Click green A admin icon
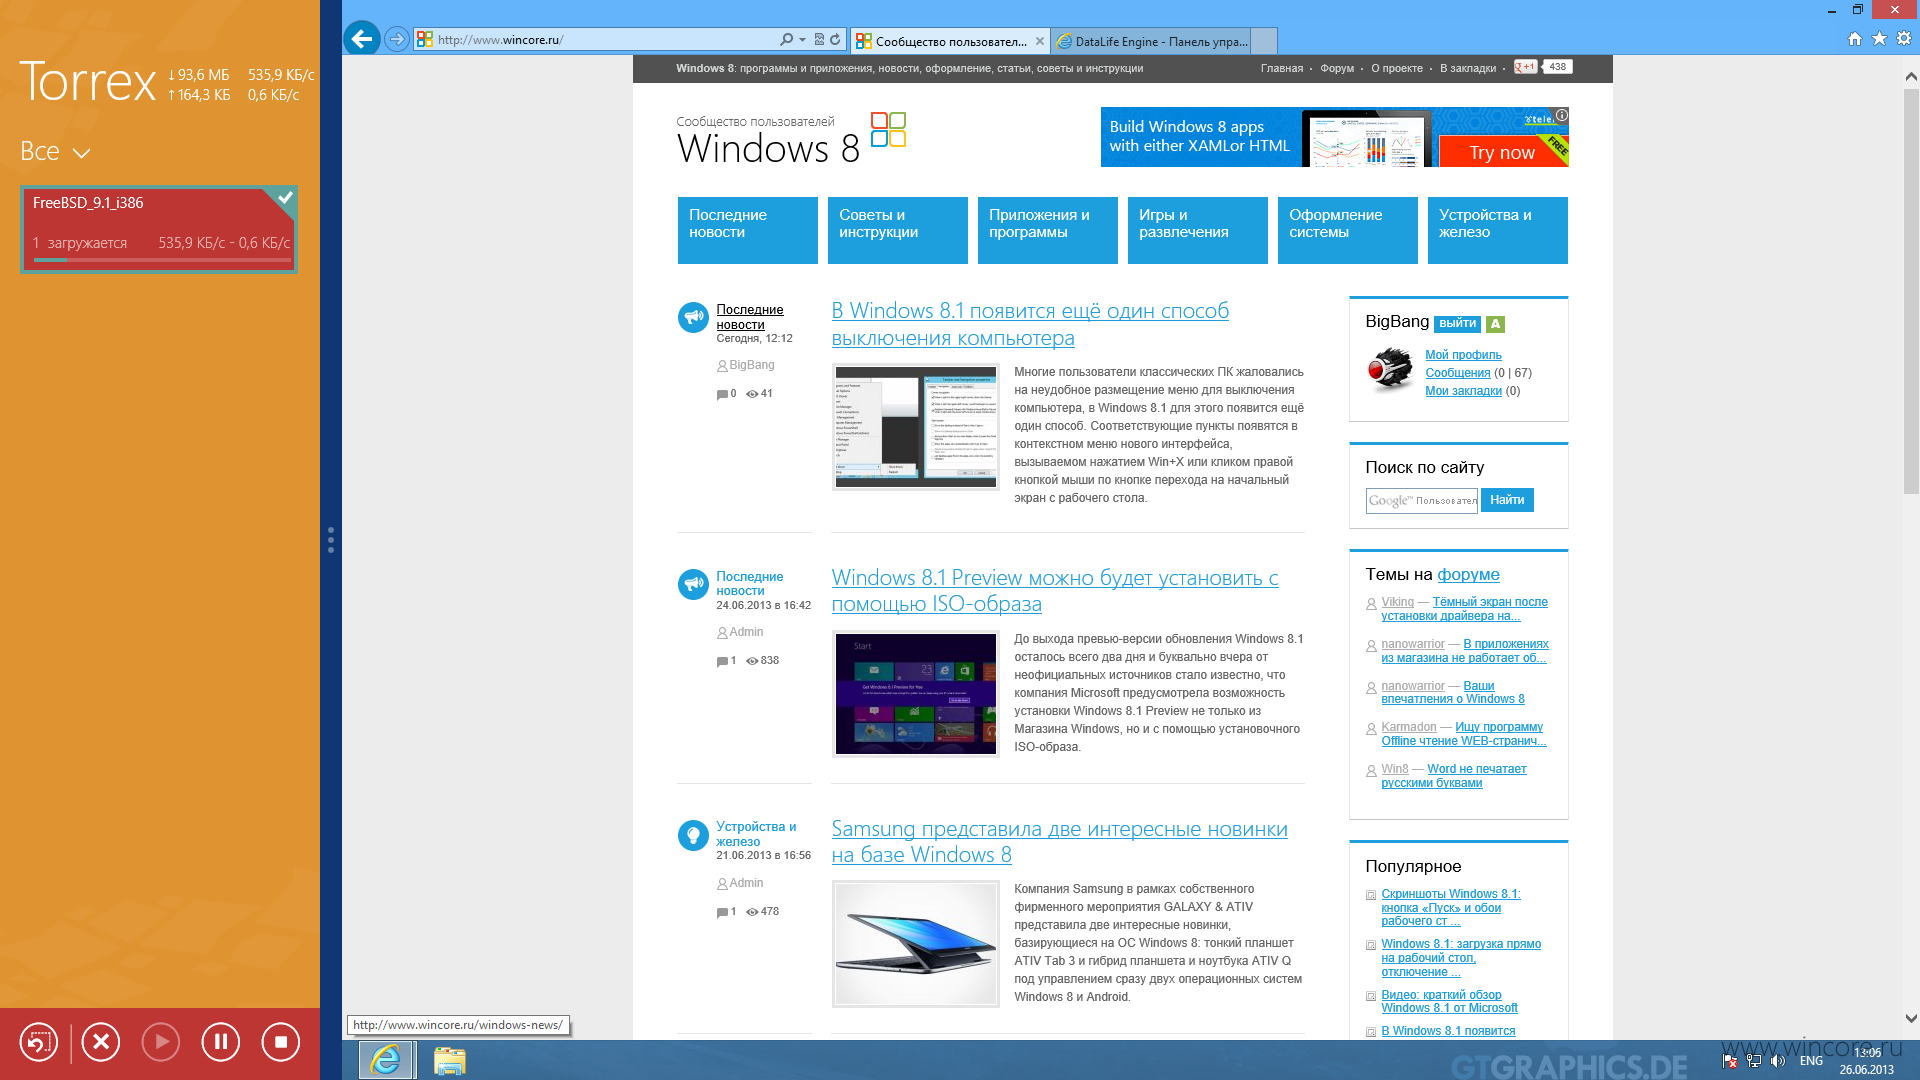Screen dimensions: 1920x1080 coord(1495,324)
